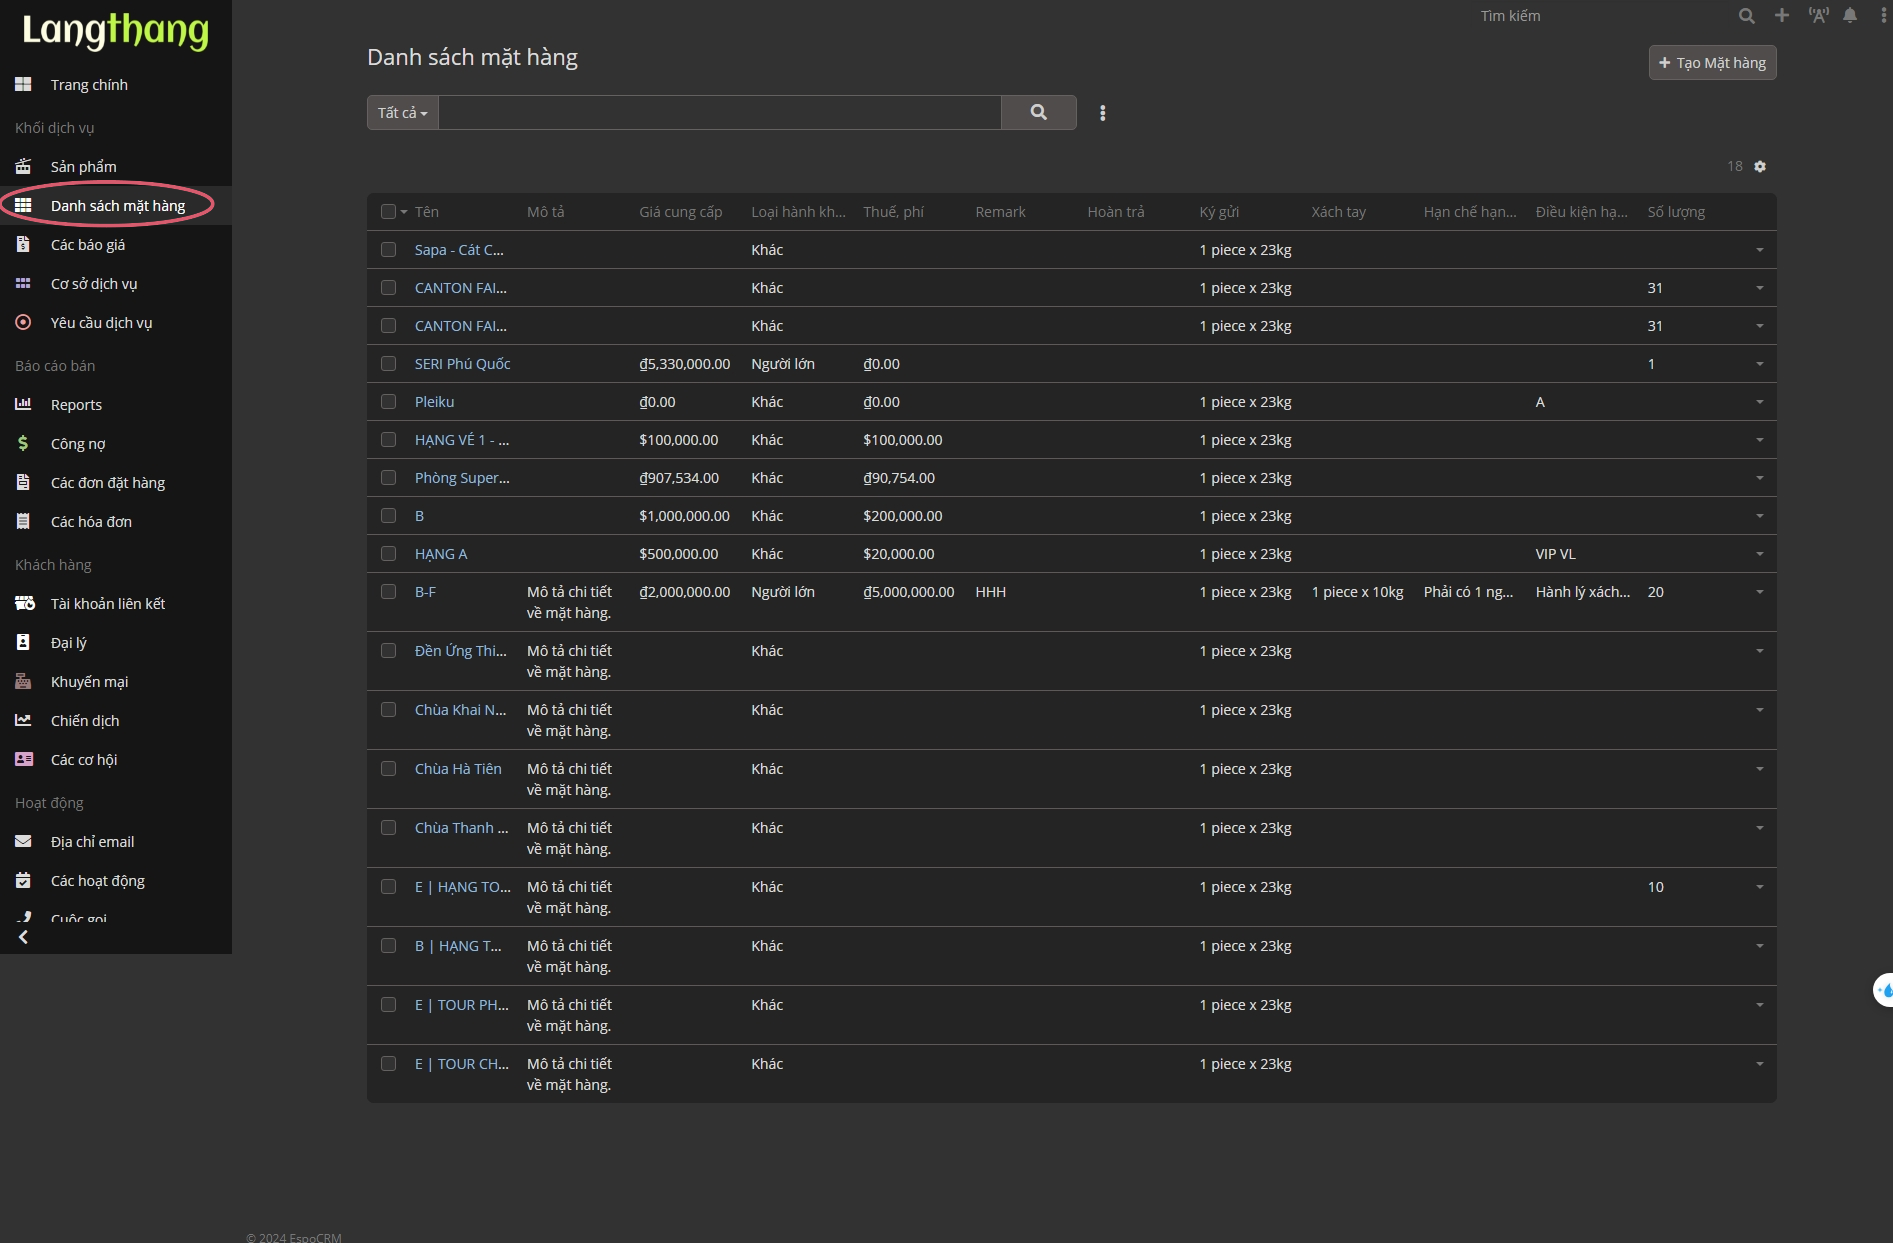
Task: Open the three-dot menu next to search bar
Action: click(x=1102, y=113)
